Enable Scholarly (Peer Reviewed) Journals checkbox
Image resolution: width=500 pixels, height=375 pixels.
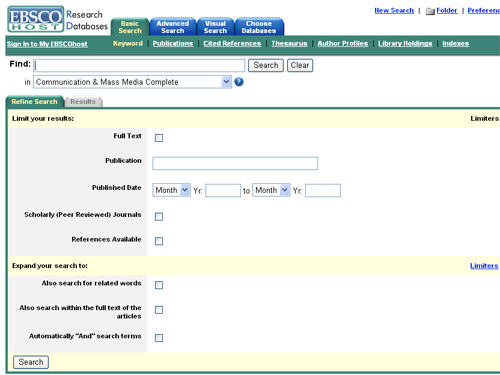(159, 217)
